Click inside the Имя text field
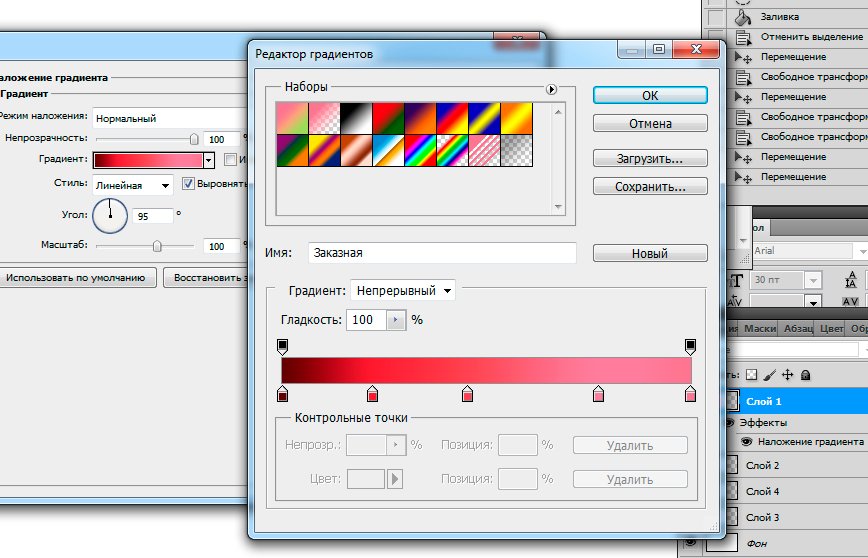Viewport: 868px width, 558px height. click(x=441, y=254)
